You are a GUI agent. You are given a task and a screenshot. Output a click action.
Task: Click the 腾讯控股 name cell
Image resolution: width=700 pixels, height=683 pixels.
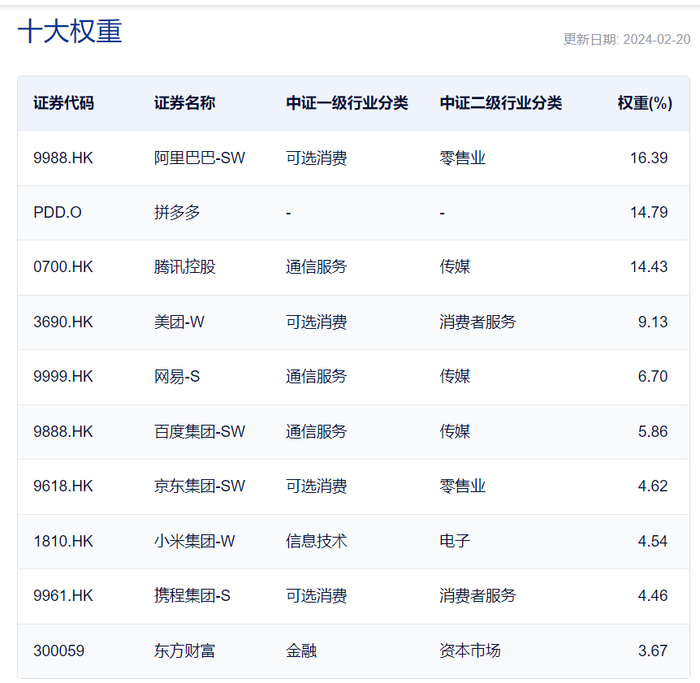(x=184, y=267)
